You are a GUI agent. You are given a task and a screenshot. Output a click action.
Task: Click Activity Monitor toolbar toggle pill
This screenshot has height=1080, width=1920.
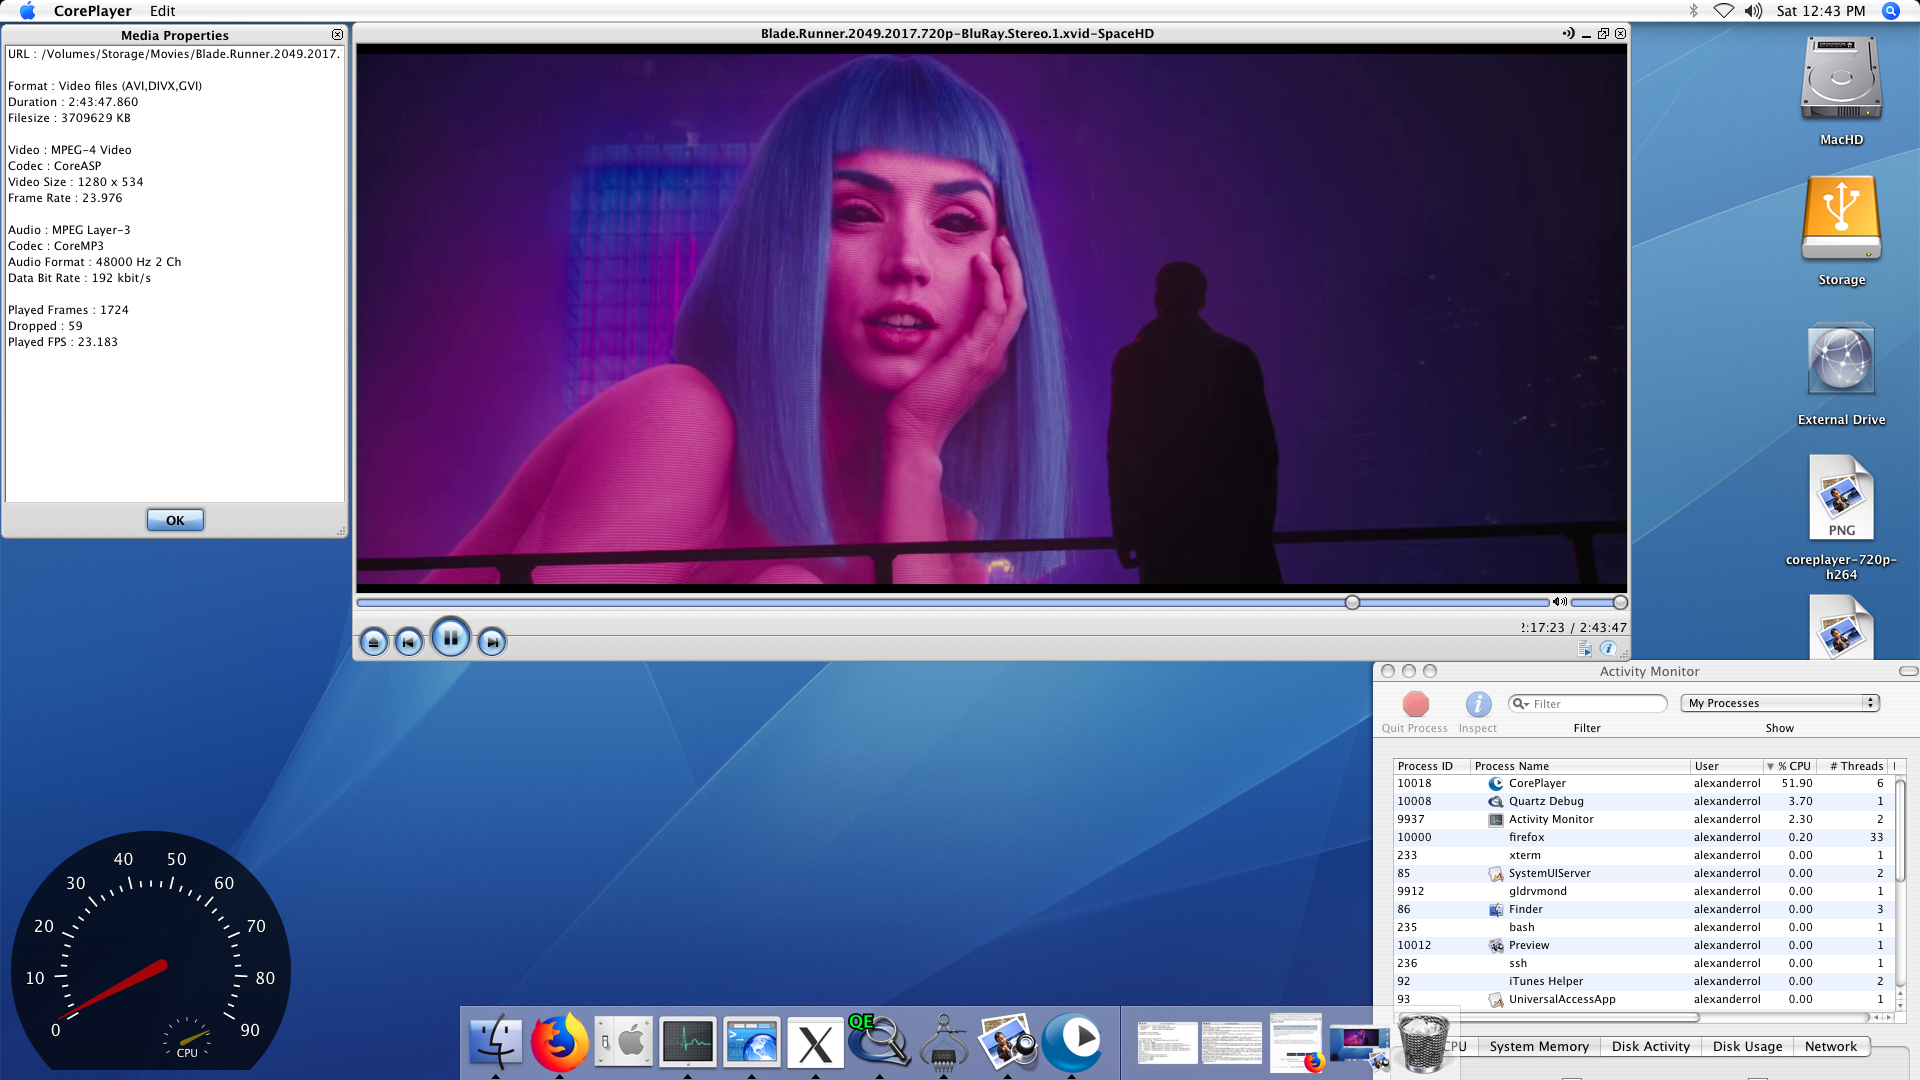(1908, 671)
